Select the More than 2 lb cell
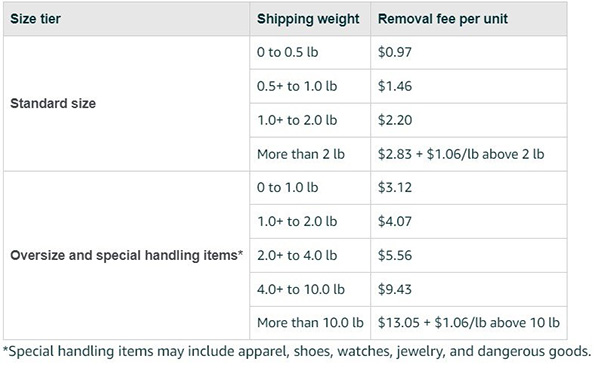This screenshot has width=600, height=371. click(310, 154)
